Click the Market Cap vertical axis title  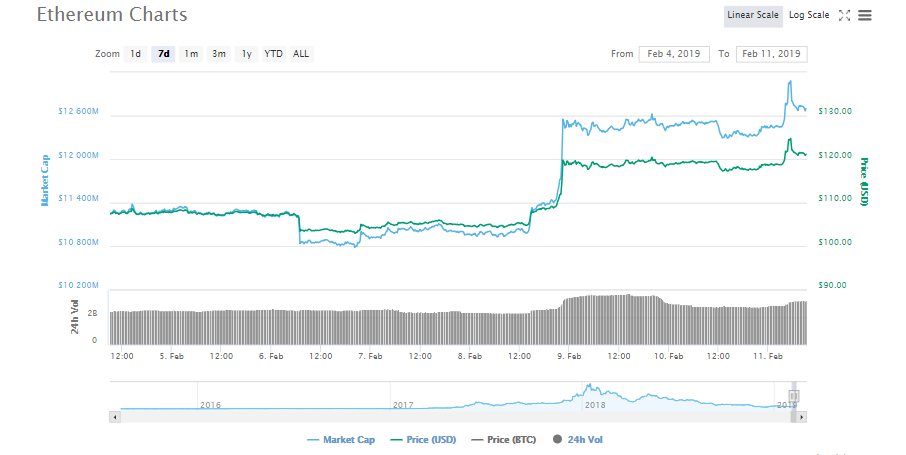(45, 180)
